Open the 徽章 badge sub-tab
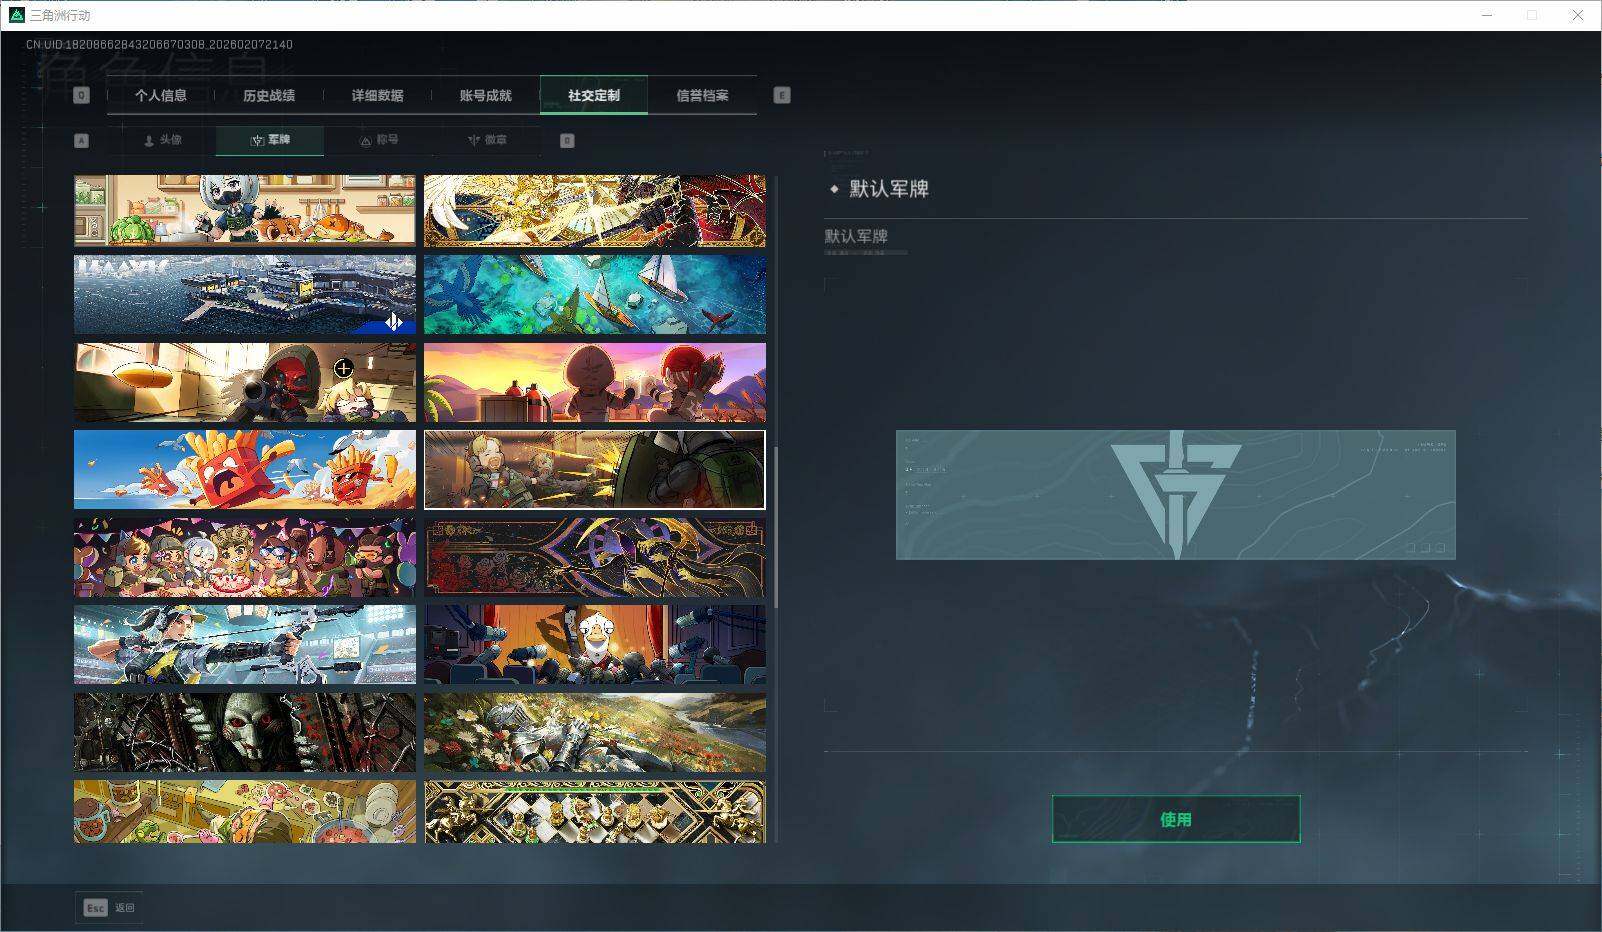The width and height of the screenshot is (1602, 932). [x=487, y=140]
